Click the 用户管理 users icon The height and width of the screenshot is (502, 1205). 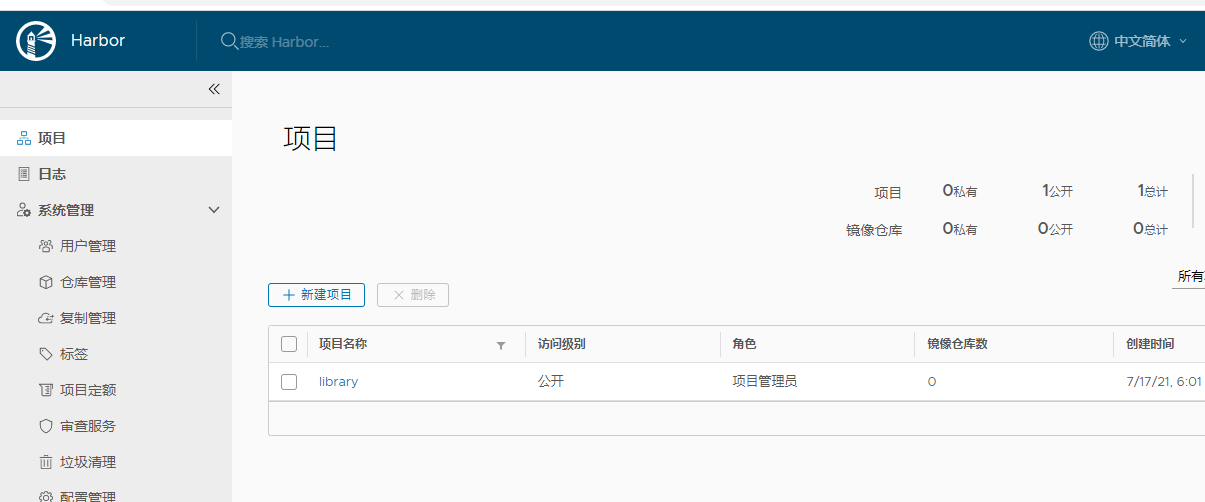[x=45, y=246]
